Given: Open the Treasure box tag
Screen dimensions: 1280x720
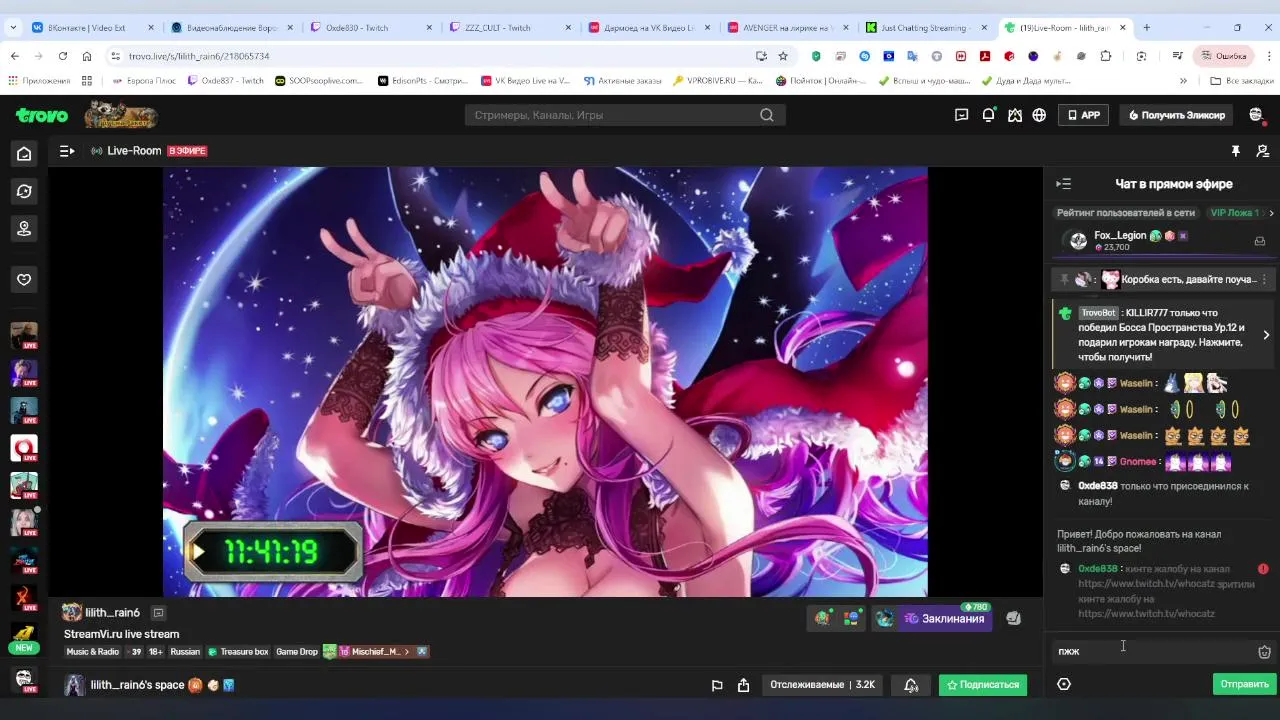Looking at the screenshot, I should tap(238, 652).
